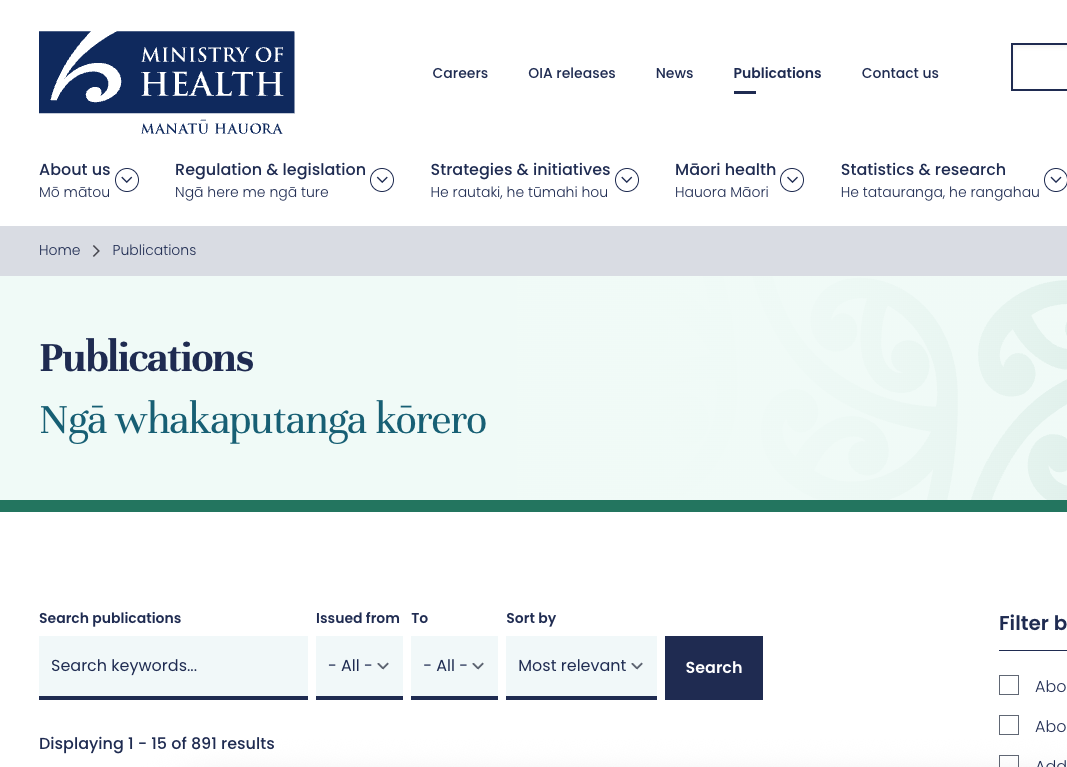Open the Issued from 'All' dropdown

(359, 665)
